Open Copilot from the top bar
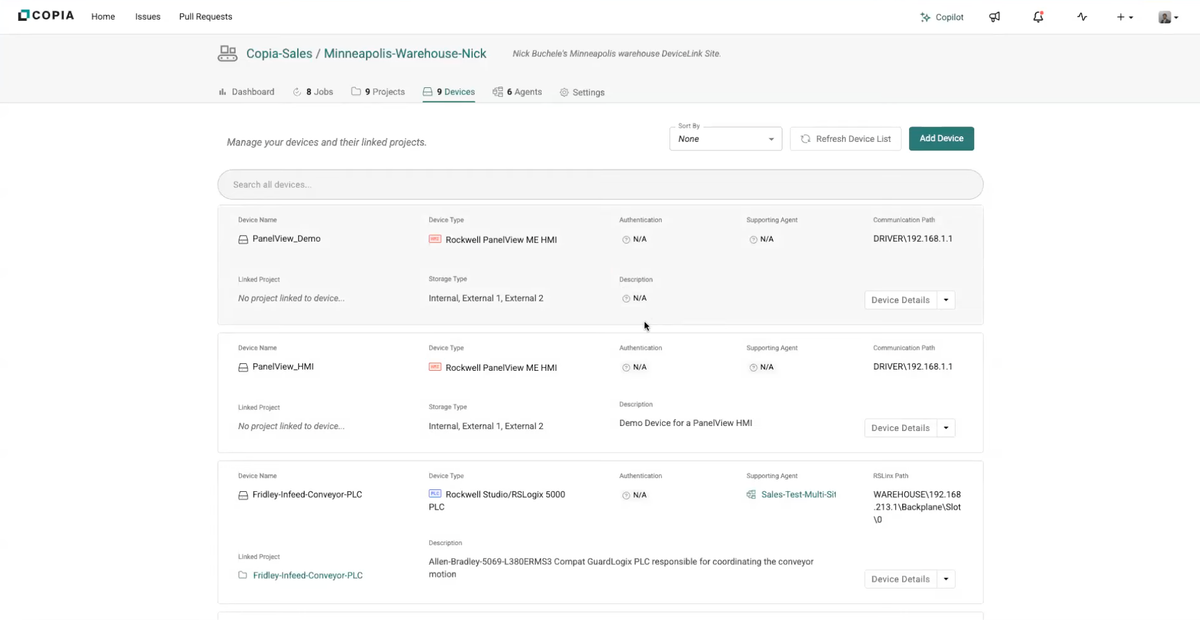The image size is (1200, 620). click(942, 17)
